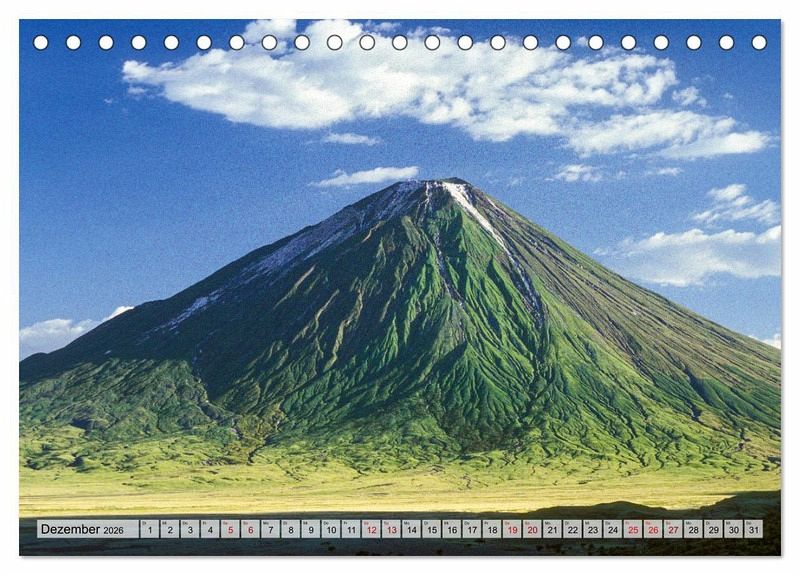Viewport: 800px width, 575px height.
Task: Click red day 25 in the calendar strip
Action: [632, 530]
